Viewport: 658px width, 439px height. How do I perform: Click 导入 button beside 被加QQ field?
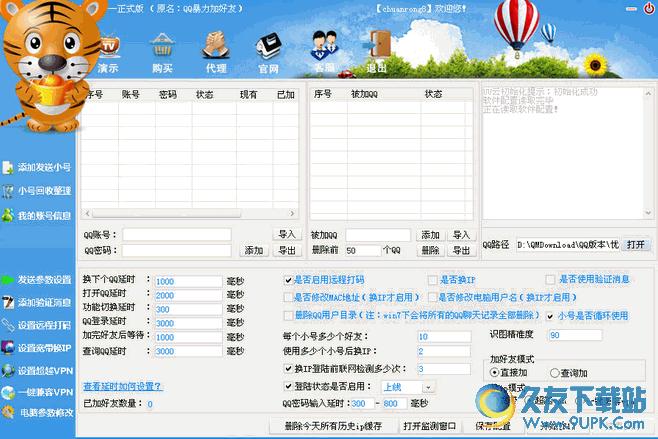(x=461, y=235)
